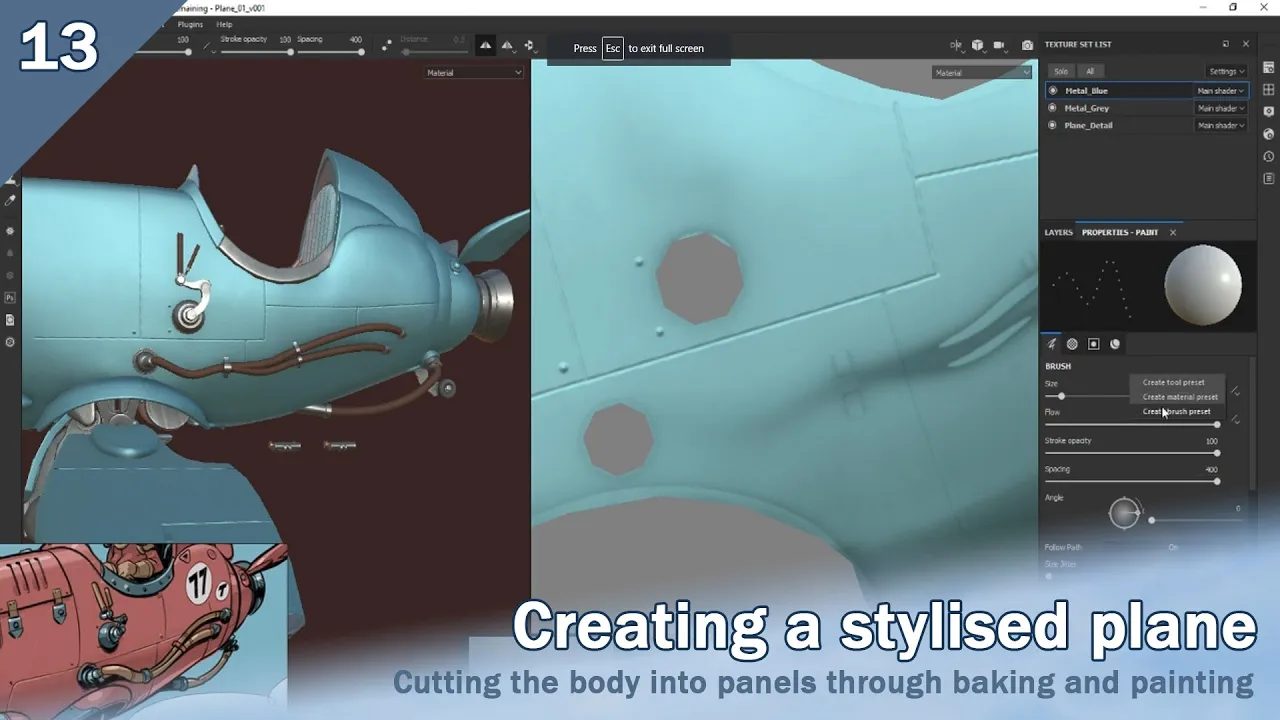The image size is (1280, 720).
Task: Select the Alpha properties tab icon
Action: coord(1072,344)
